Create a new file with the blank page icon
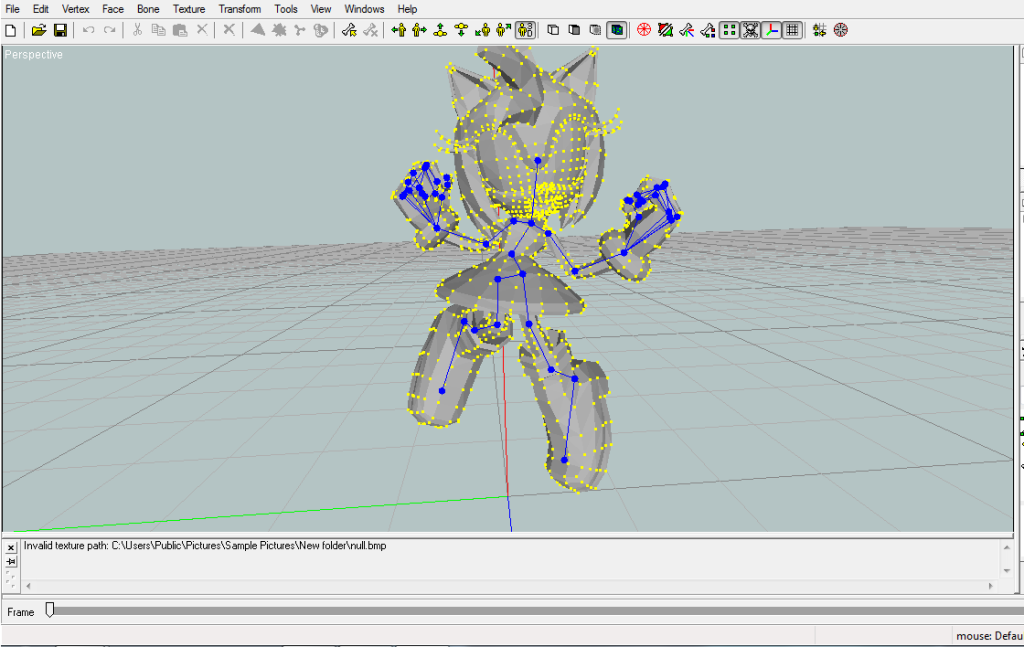1024x647 pixels. tap(10, 30)
